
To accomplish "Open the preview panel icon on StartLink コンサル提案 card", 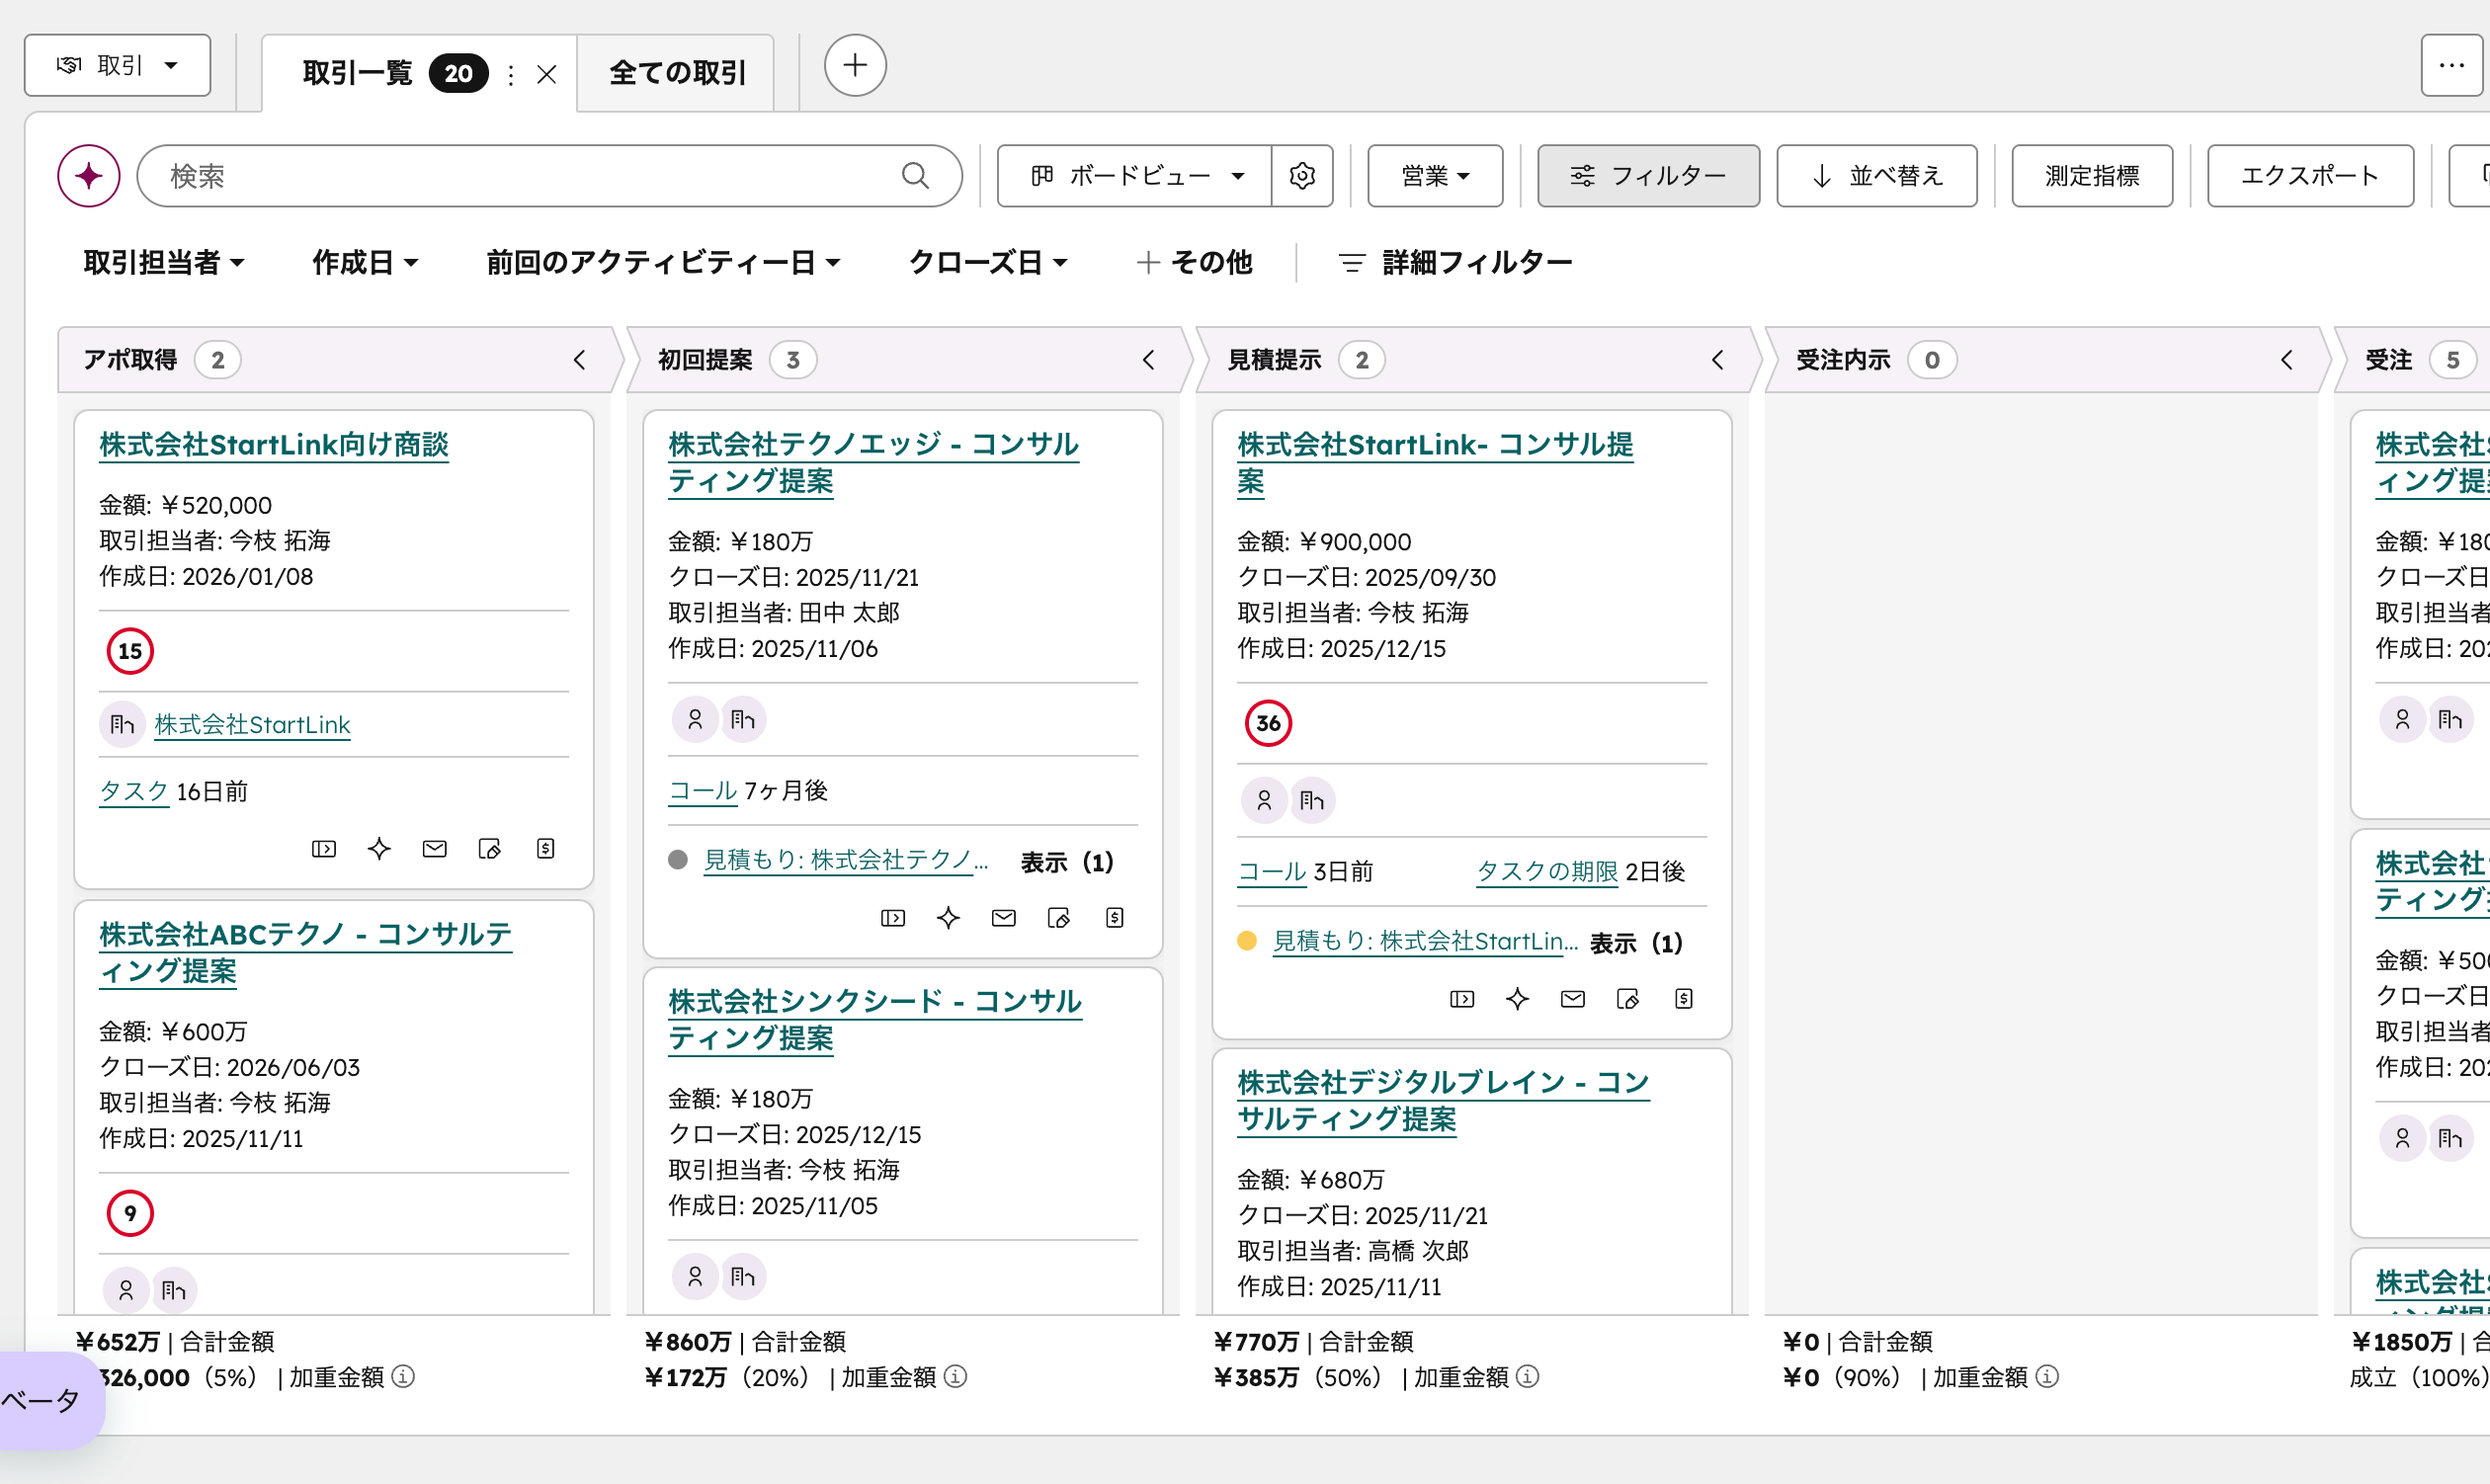I will (x=1461, y=998).
